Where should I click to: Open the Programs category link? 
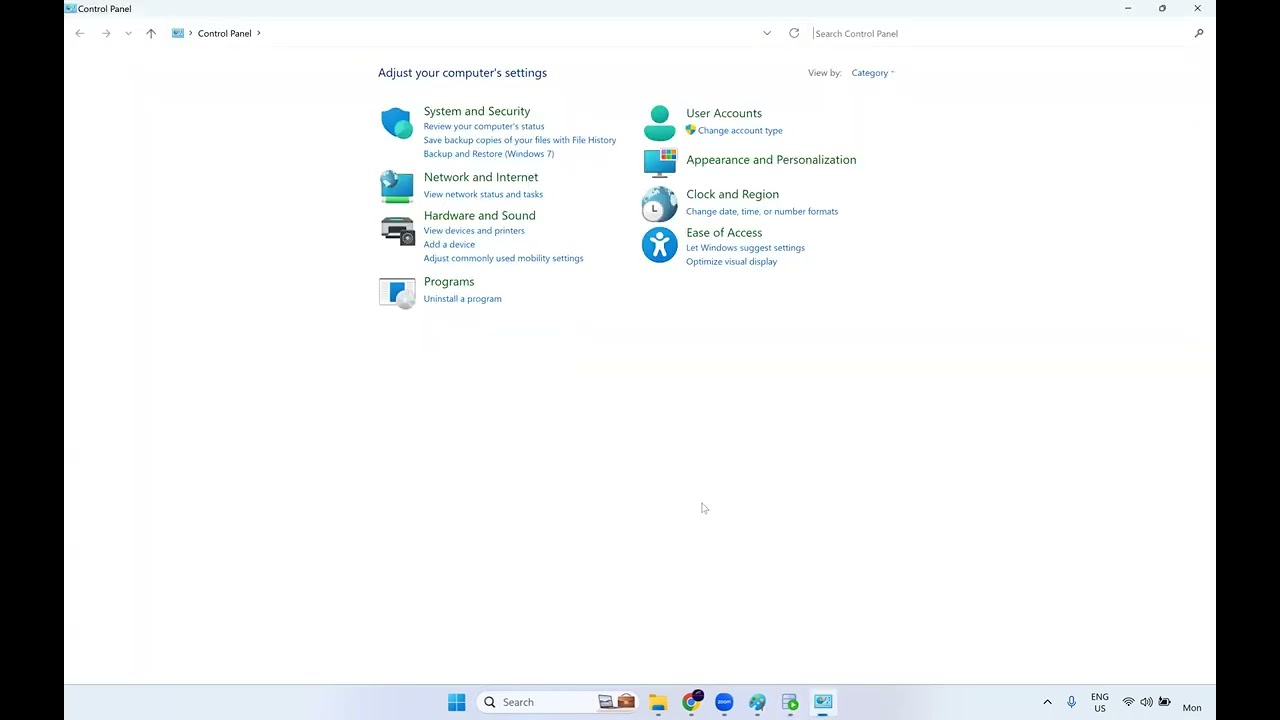pos(449,281)
